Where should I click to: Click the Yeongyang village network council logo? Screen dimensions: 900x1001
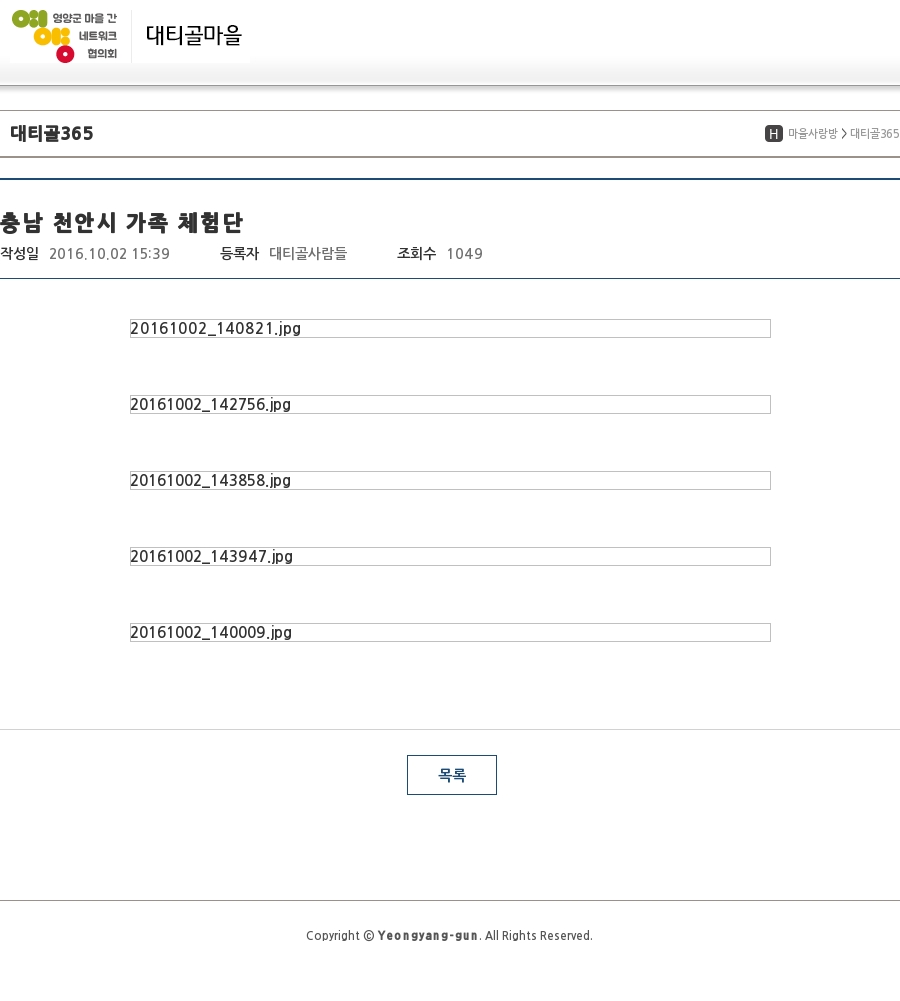point(65,36)
